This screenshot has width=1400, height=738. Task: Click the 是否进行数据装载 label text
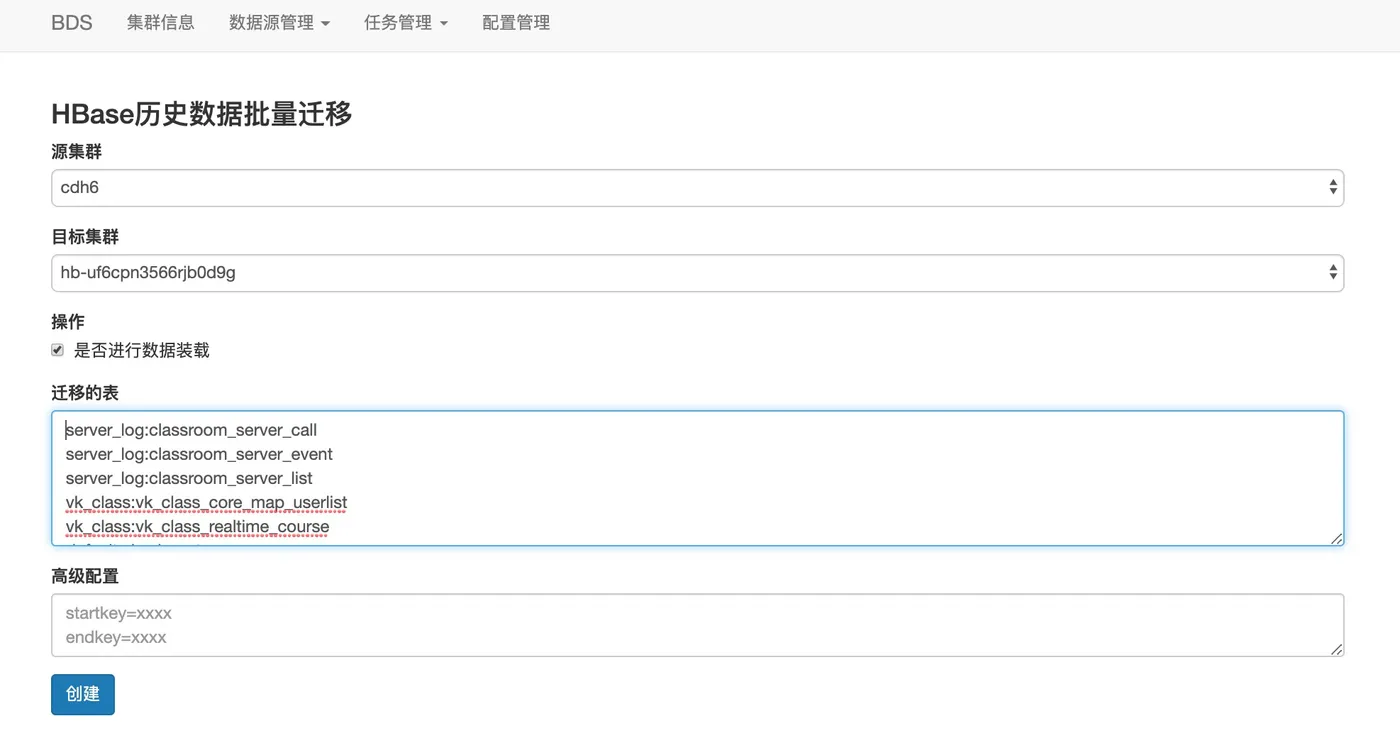[142, 350]
